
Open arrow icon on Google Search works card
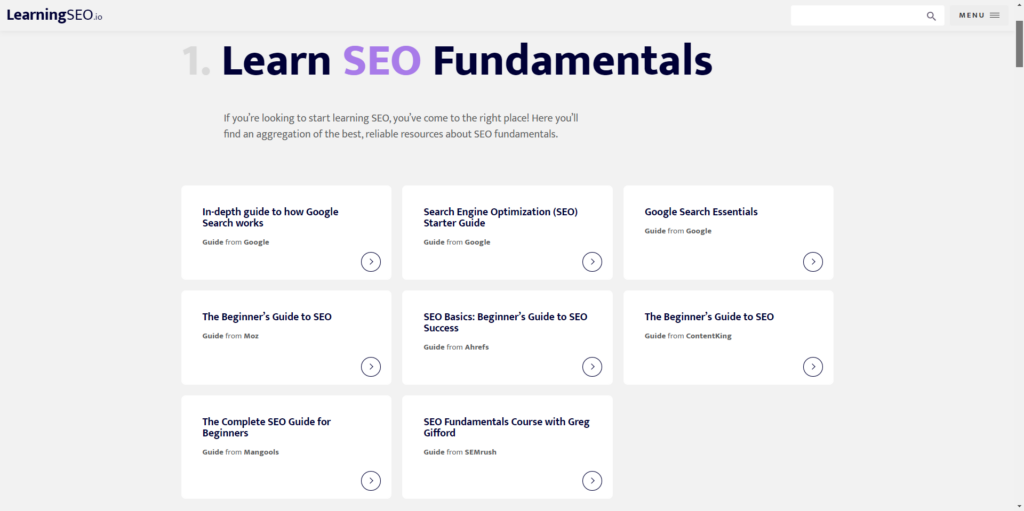coord(371,262)
